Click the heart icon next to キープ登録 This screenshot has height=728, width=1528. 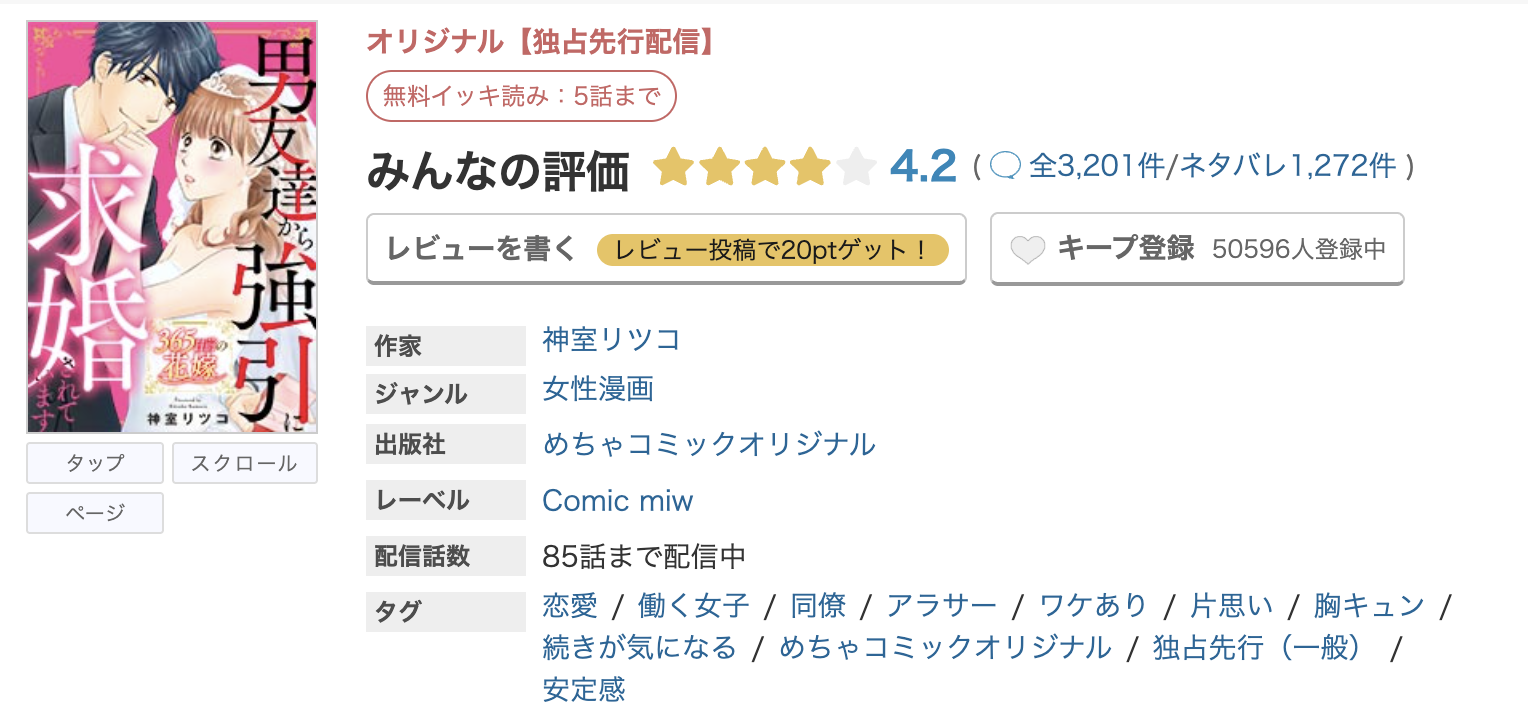tap(1028, 247)
